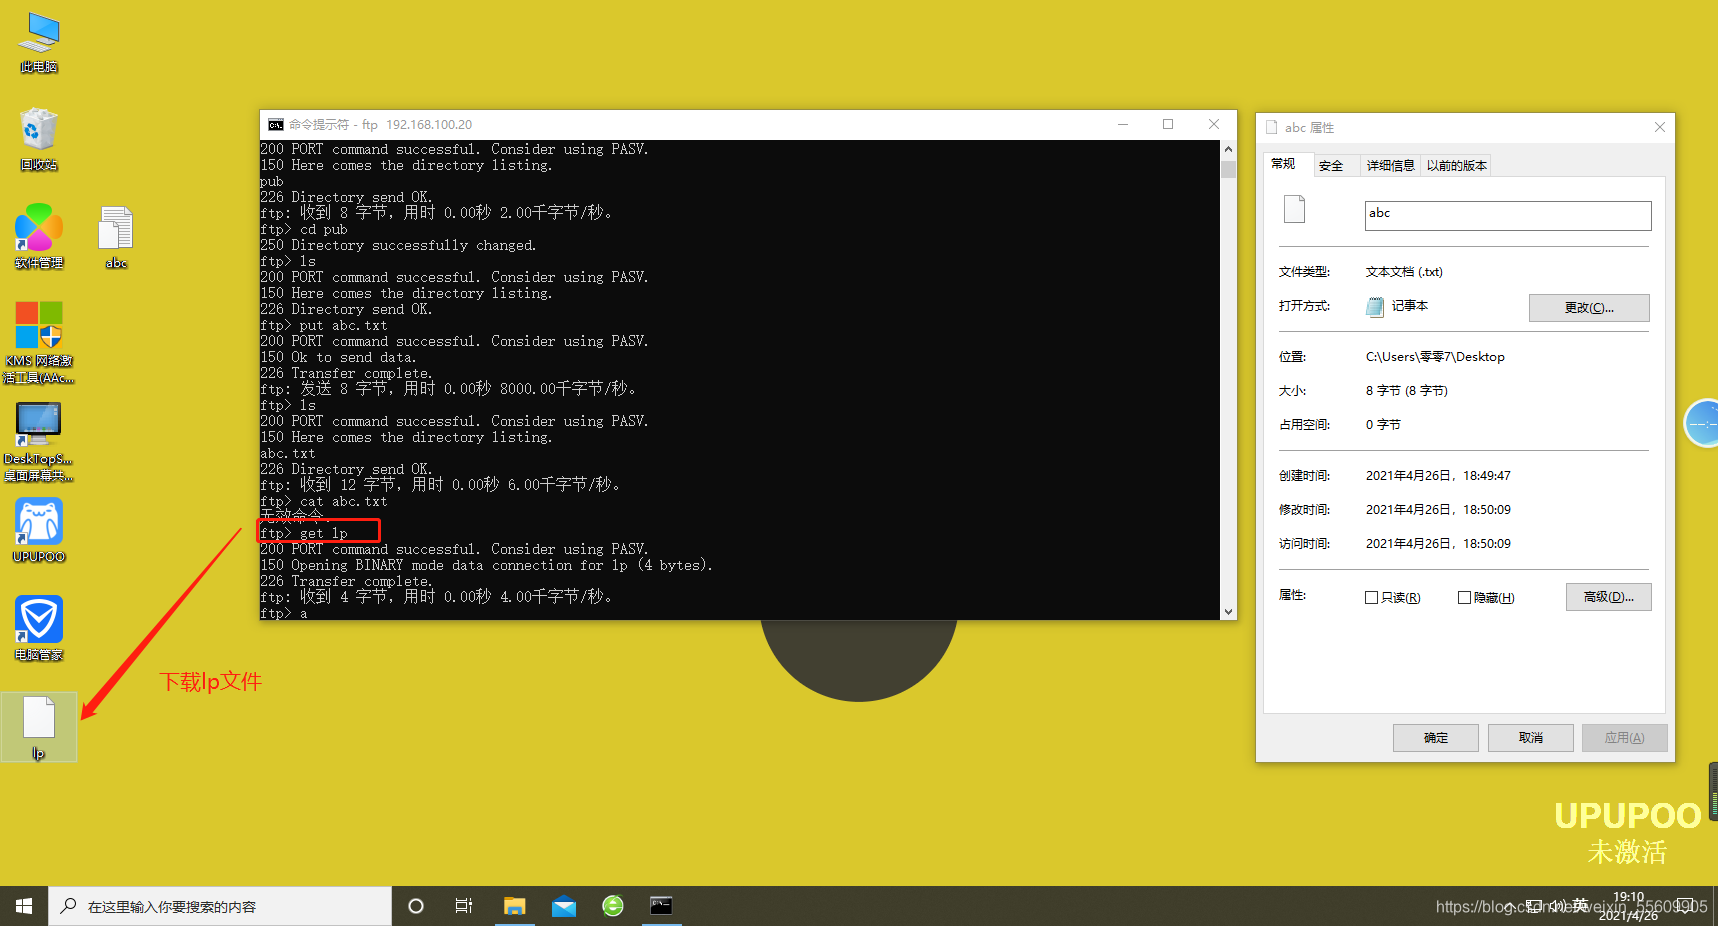Open File Explorer from the taskbar
This screenshot has width=1718, height=926.
tap(515, 906)
